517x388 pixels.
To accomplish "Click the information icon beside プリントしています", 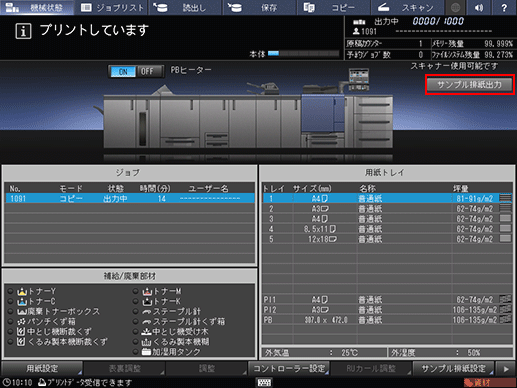I will coord(23,31).
